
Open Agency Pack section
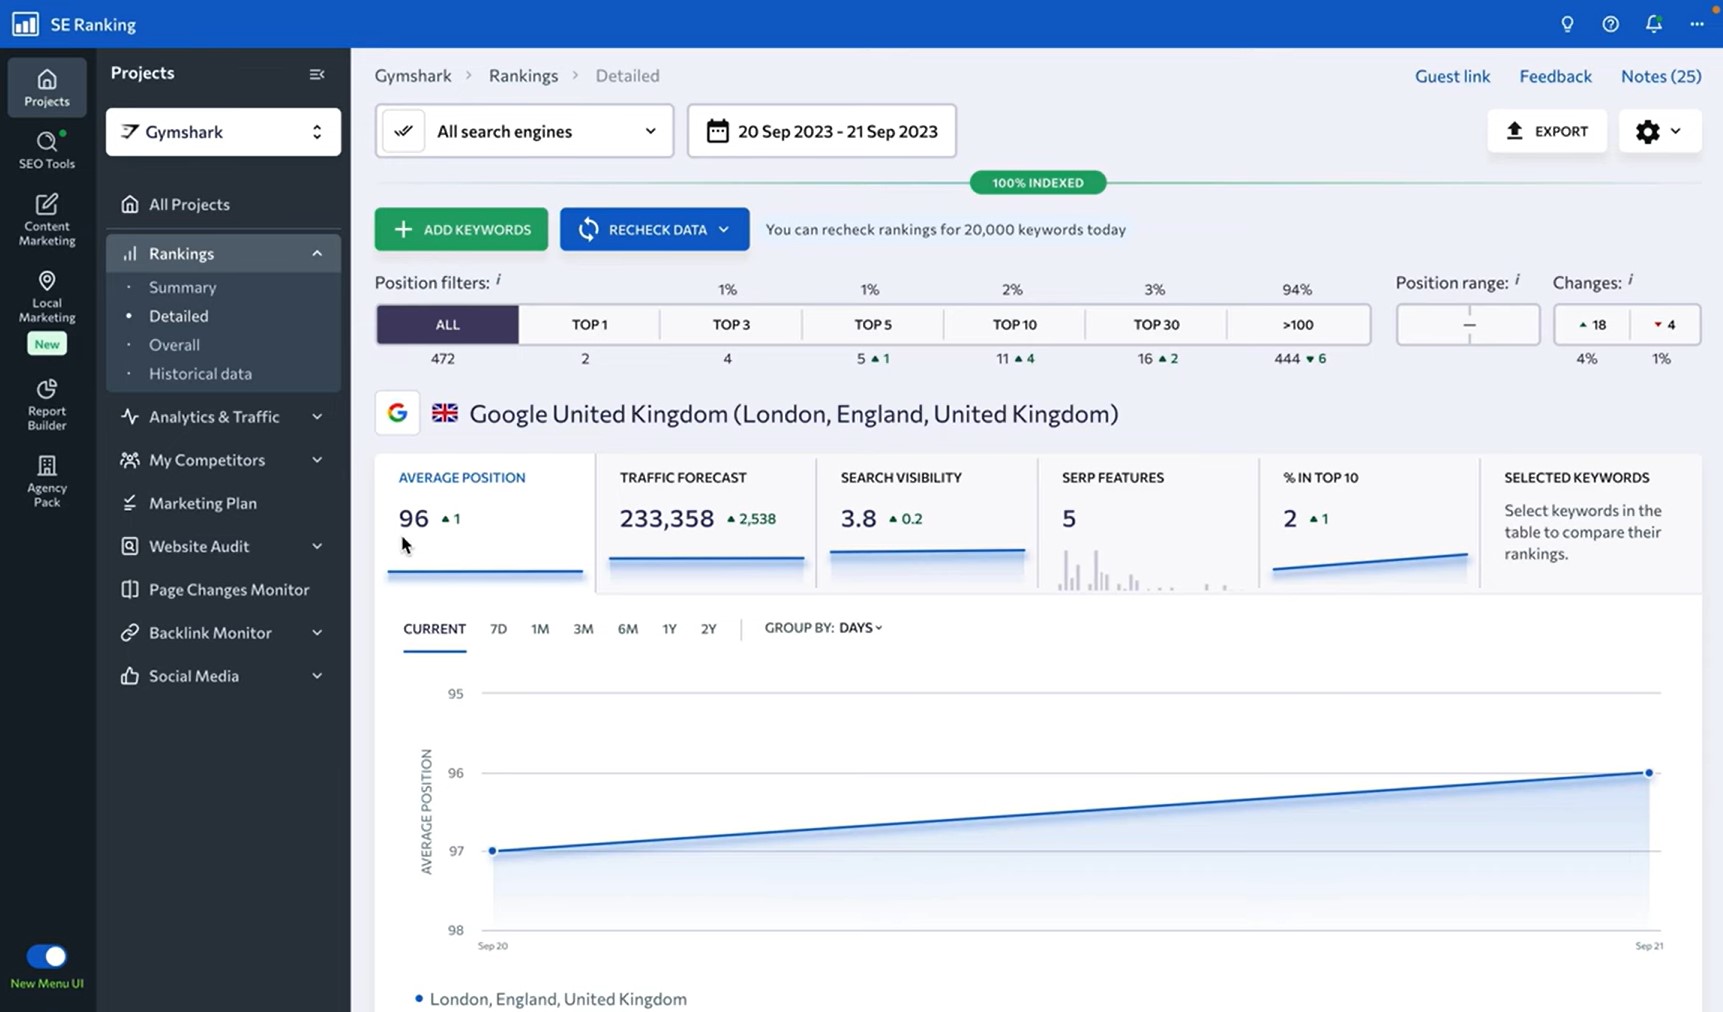pyautogui.click(x=47, y=481)
